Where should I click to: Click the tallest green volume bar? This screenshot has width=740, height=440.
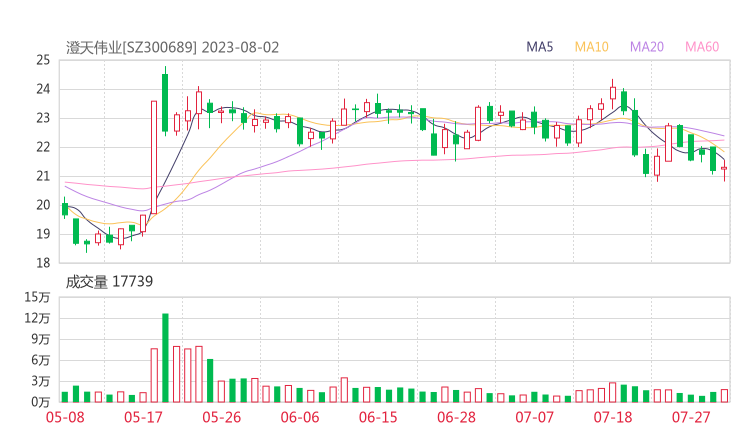click(165, 357)
